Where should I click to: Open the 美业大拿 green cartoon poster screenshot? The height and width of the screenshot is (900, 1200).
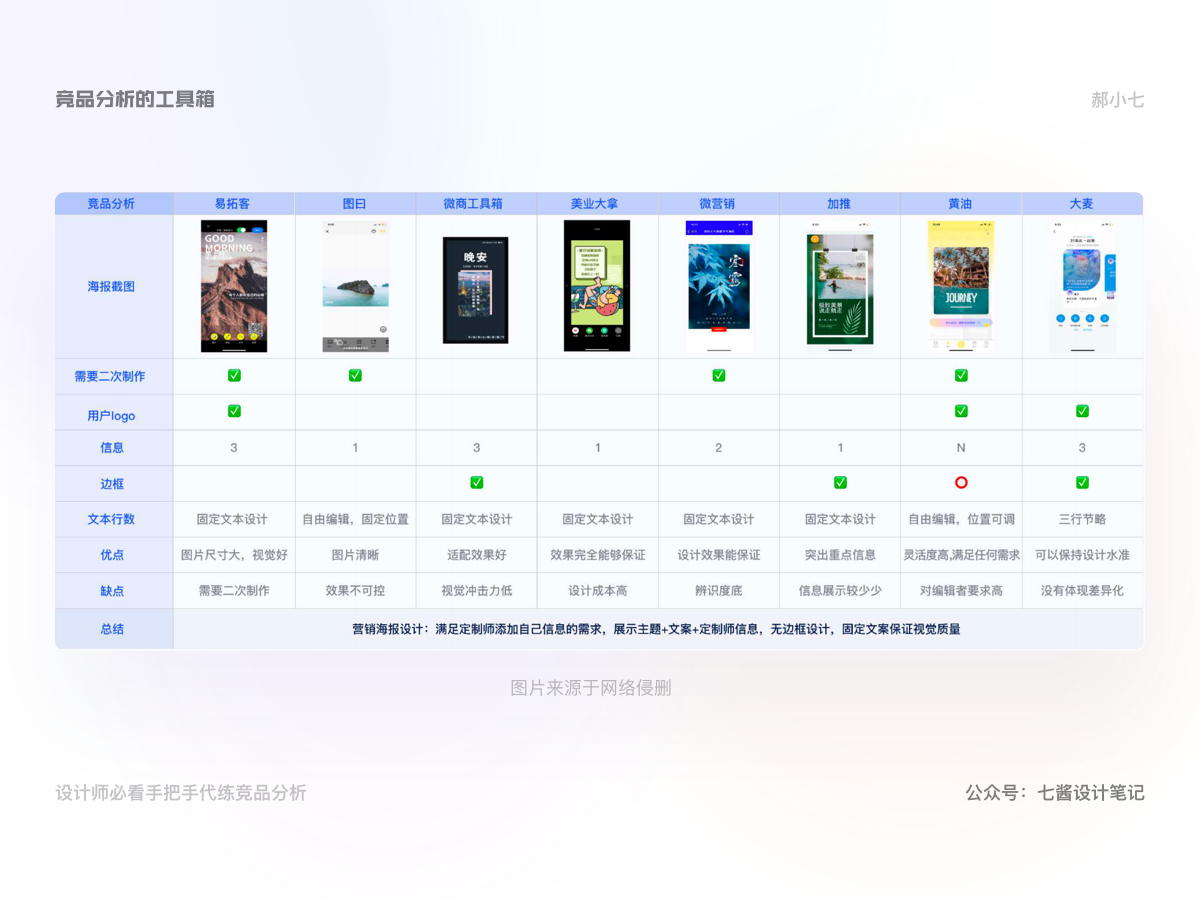click(x=597, y=286)
